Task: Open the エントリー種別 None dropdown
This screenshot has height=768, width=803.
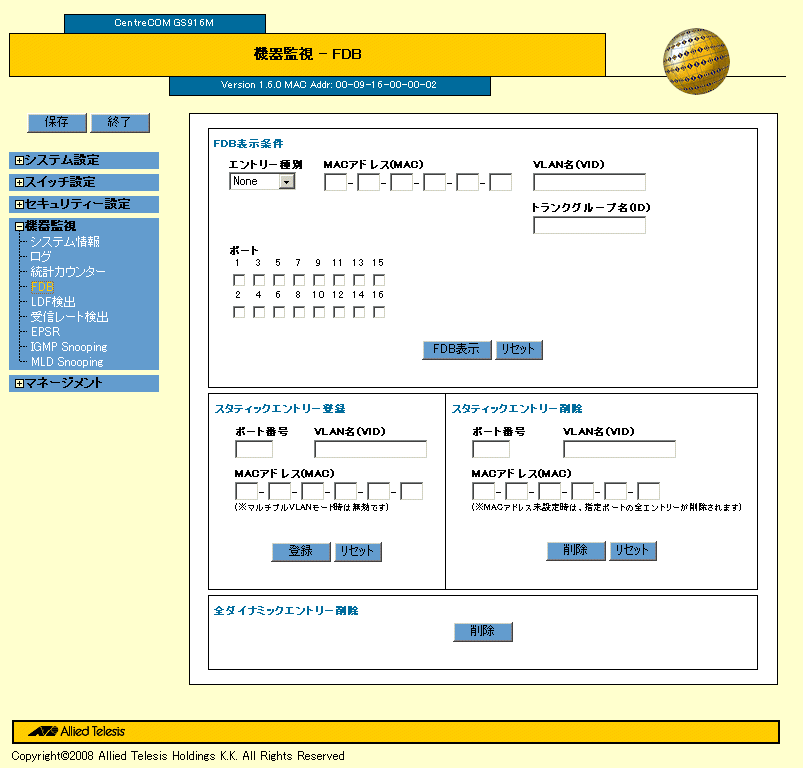Action: click(x=262, y=181)
